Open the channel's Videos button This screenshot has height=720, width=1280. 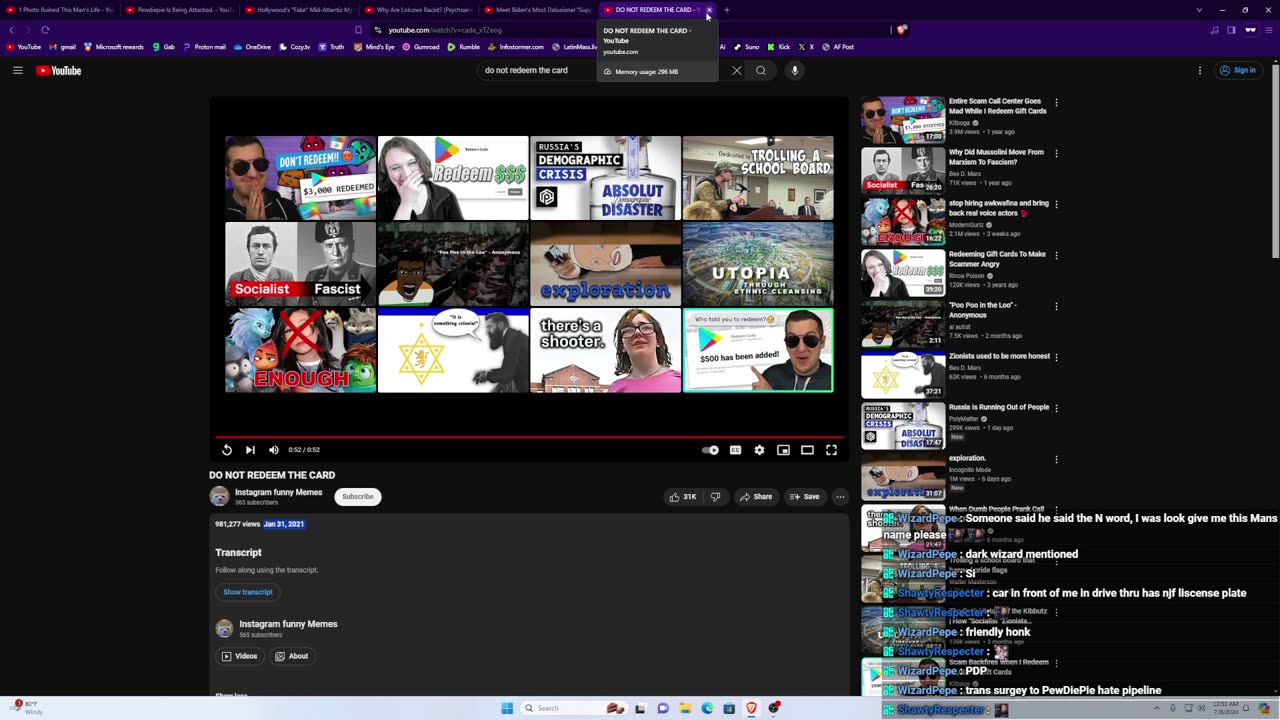click(x=240, y=656)
